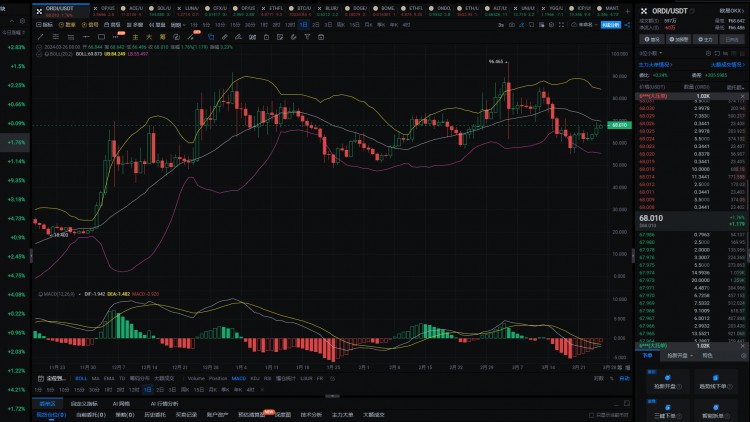The height and width of the screenshot is (422, 750).
Task: Select the trend line drawing tool
Action: (x=41, y=37)
